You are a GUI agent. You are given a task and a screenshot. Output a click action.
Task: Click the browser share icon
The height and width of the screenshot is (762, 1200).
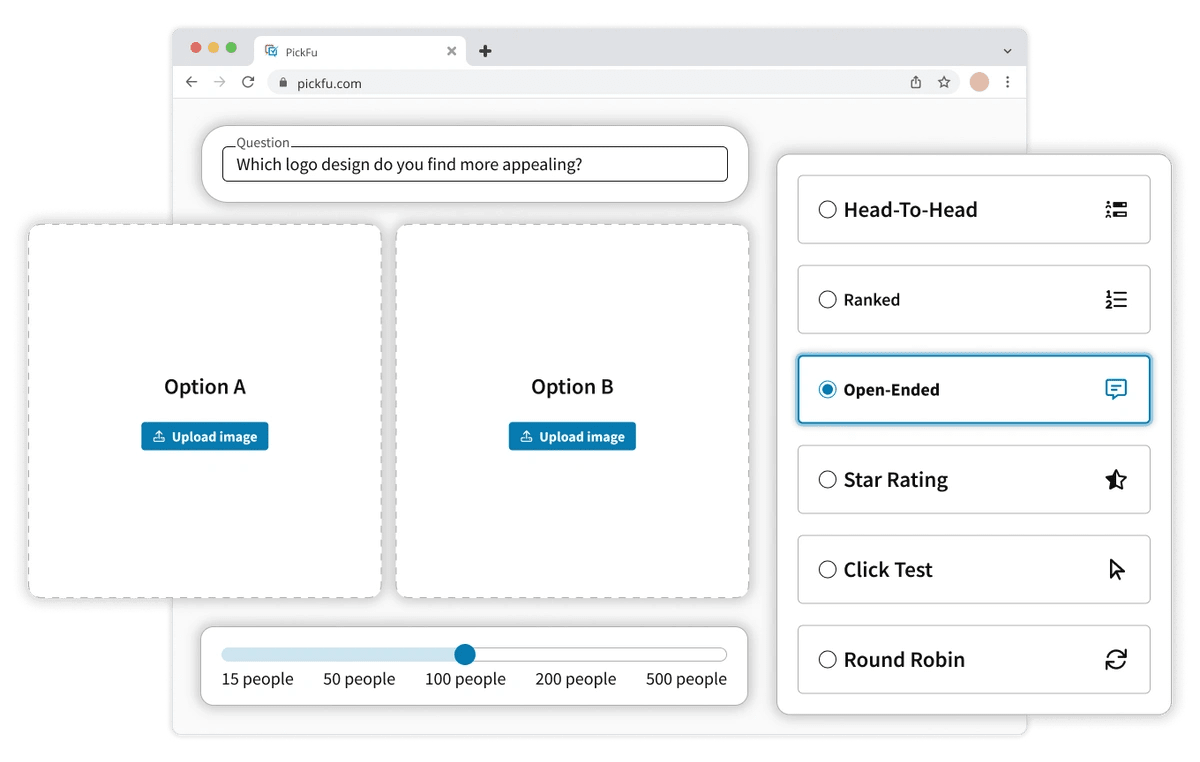click(x=915, y=83)
